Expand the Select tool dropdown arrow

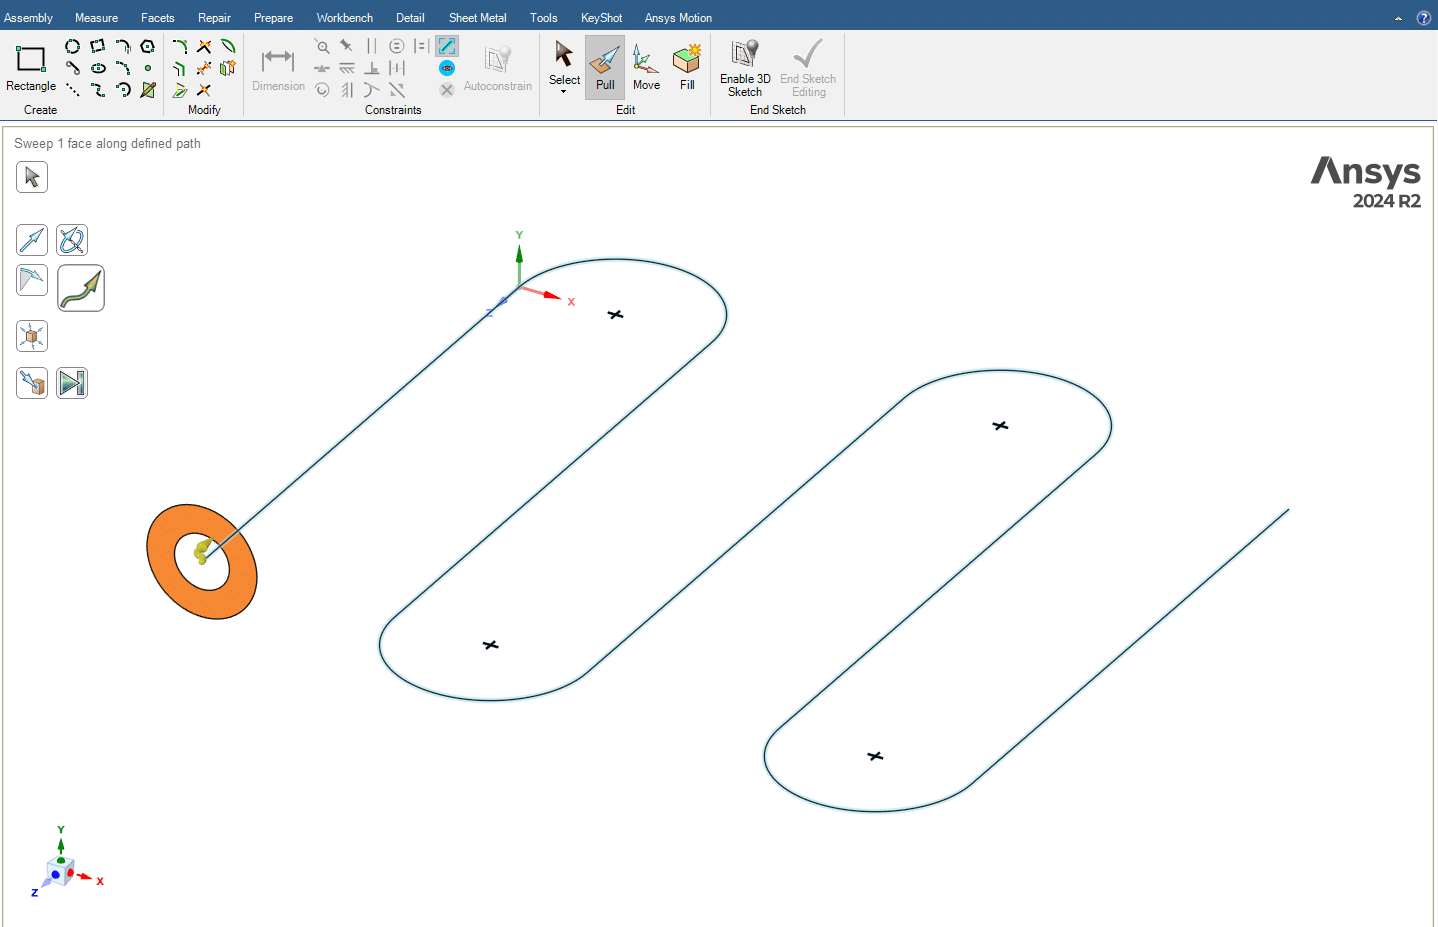click(x=564, y=92)
